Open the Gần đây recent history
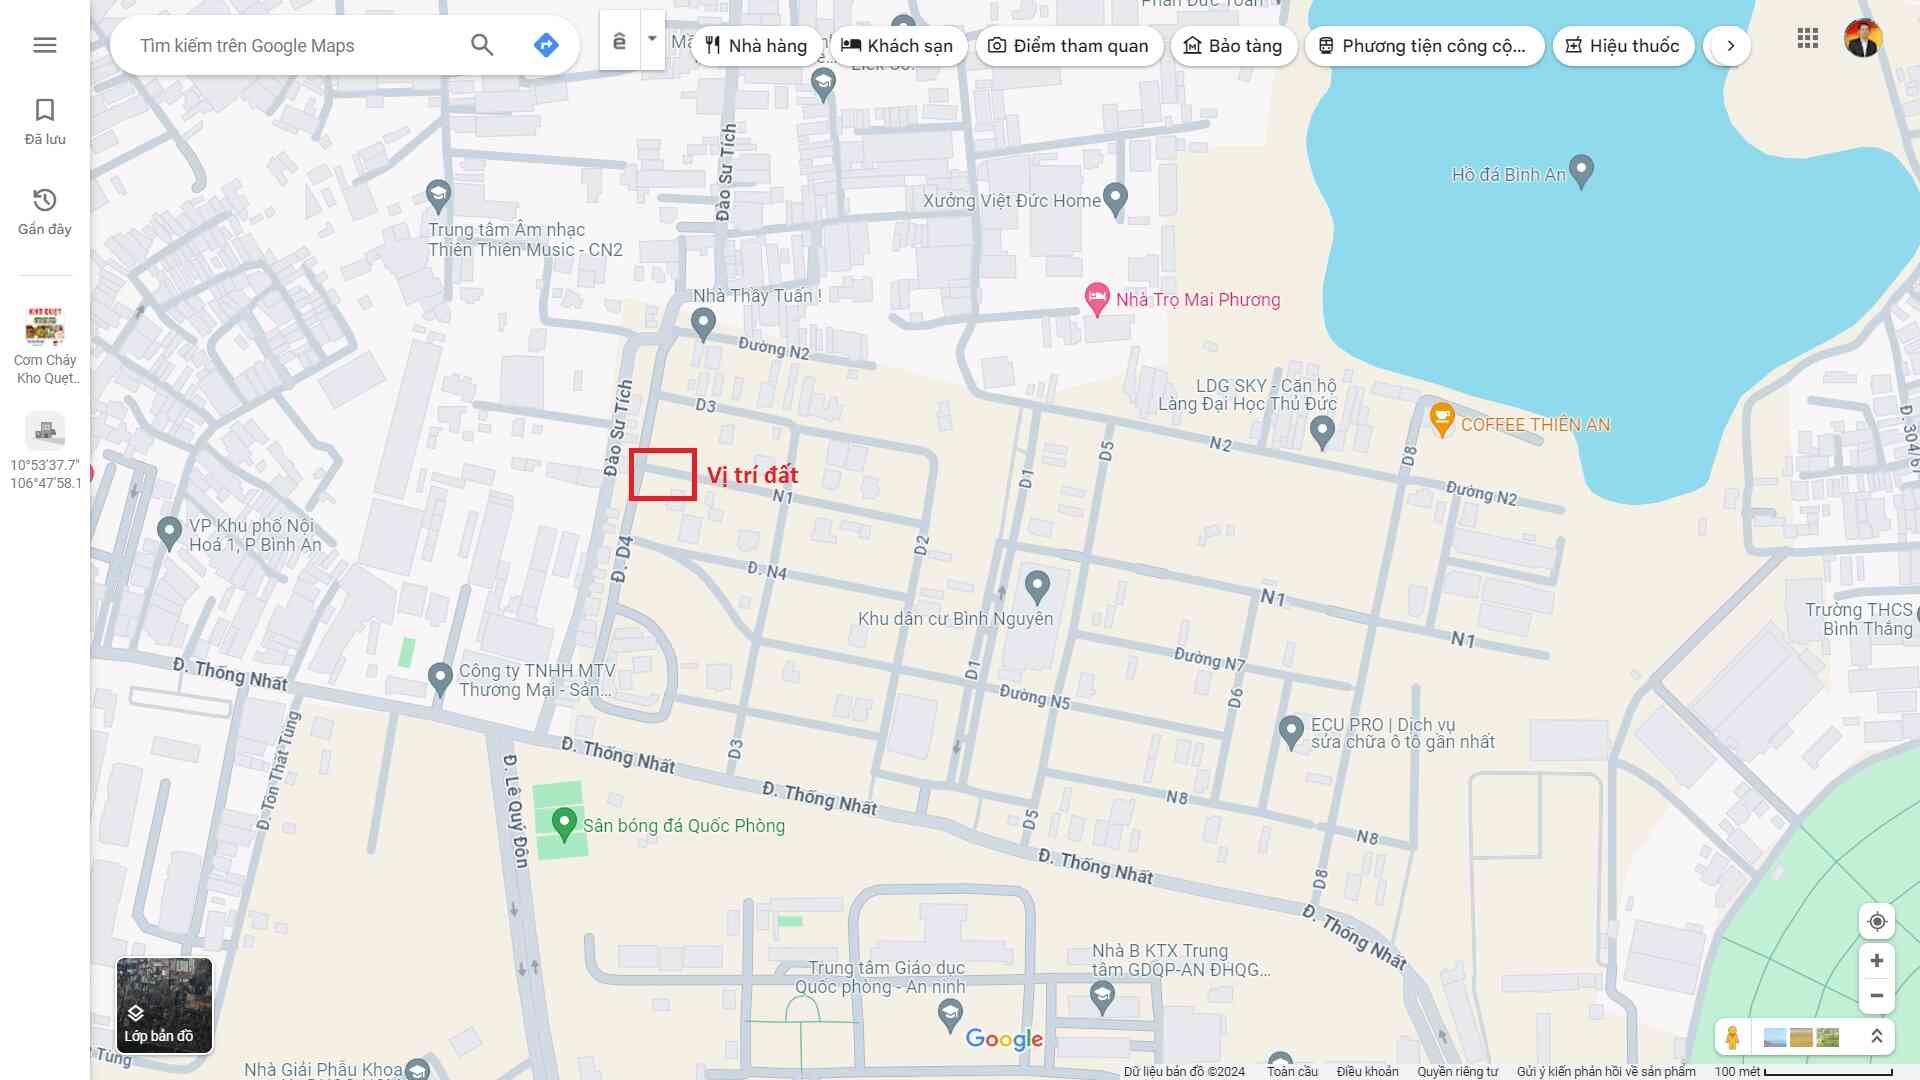 (x=45, y=211)
